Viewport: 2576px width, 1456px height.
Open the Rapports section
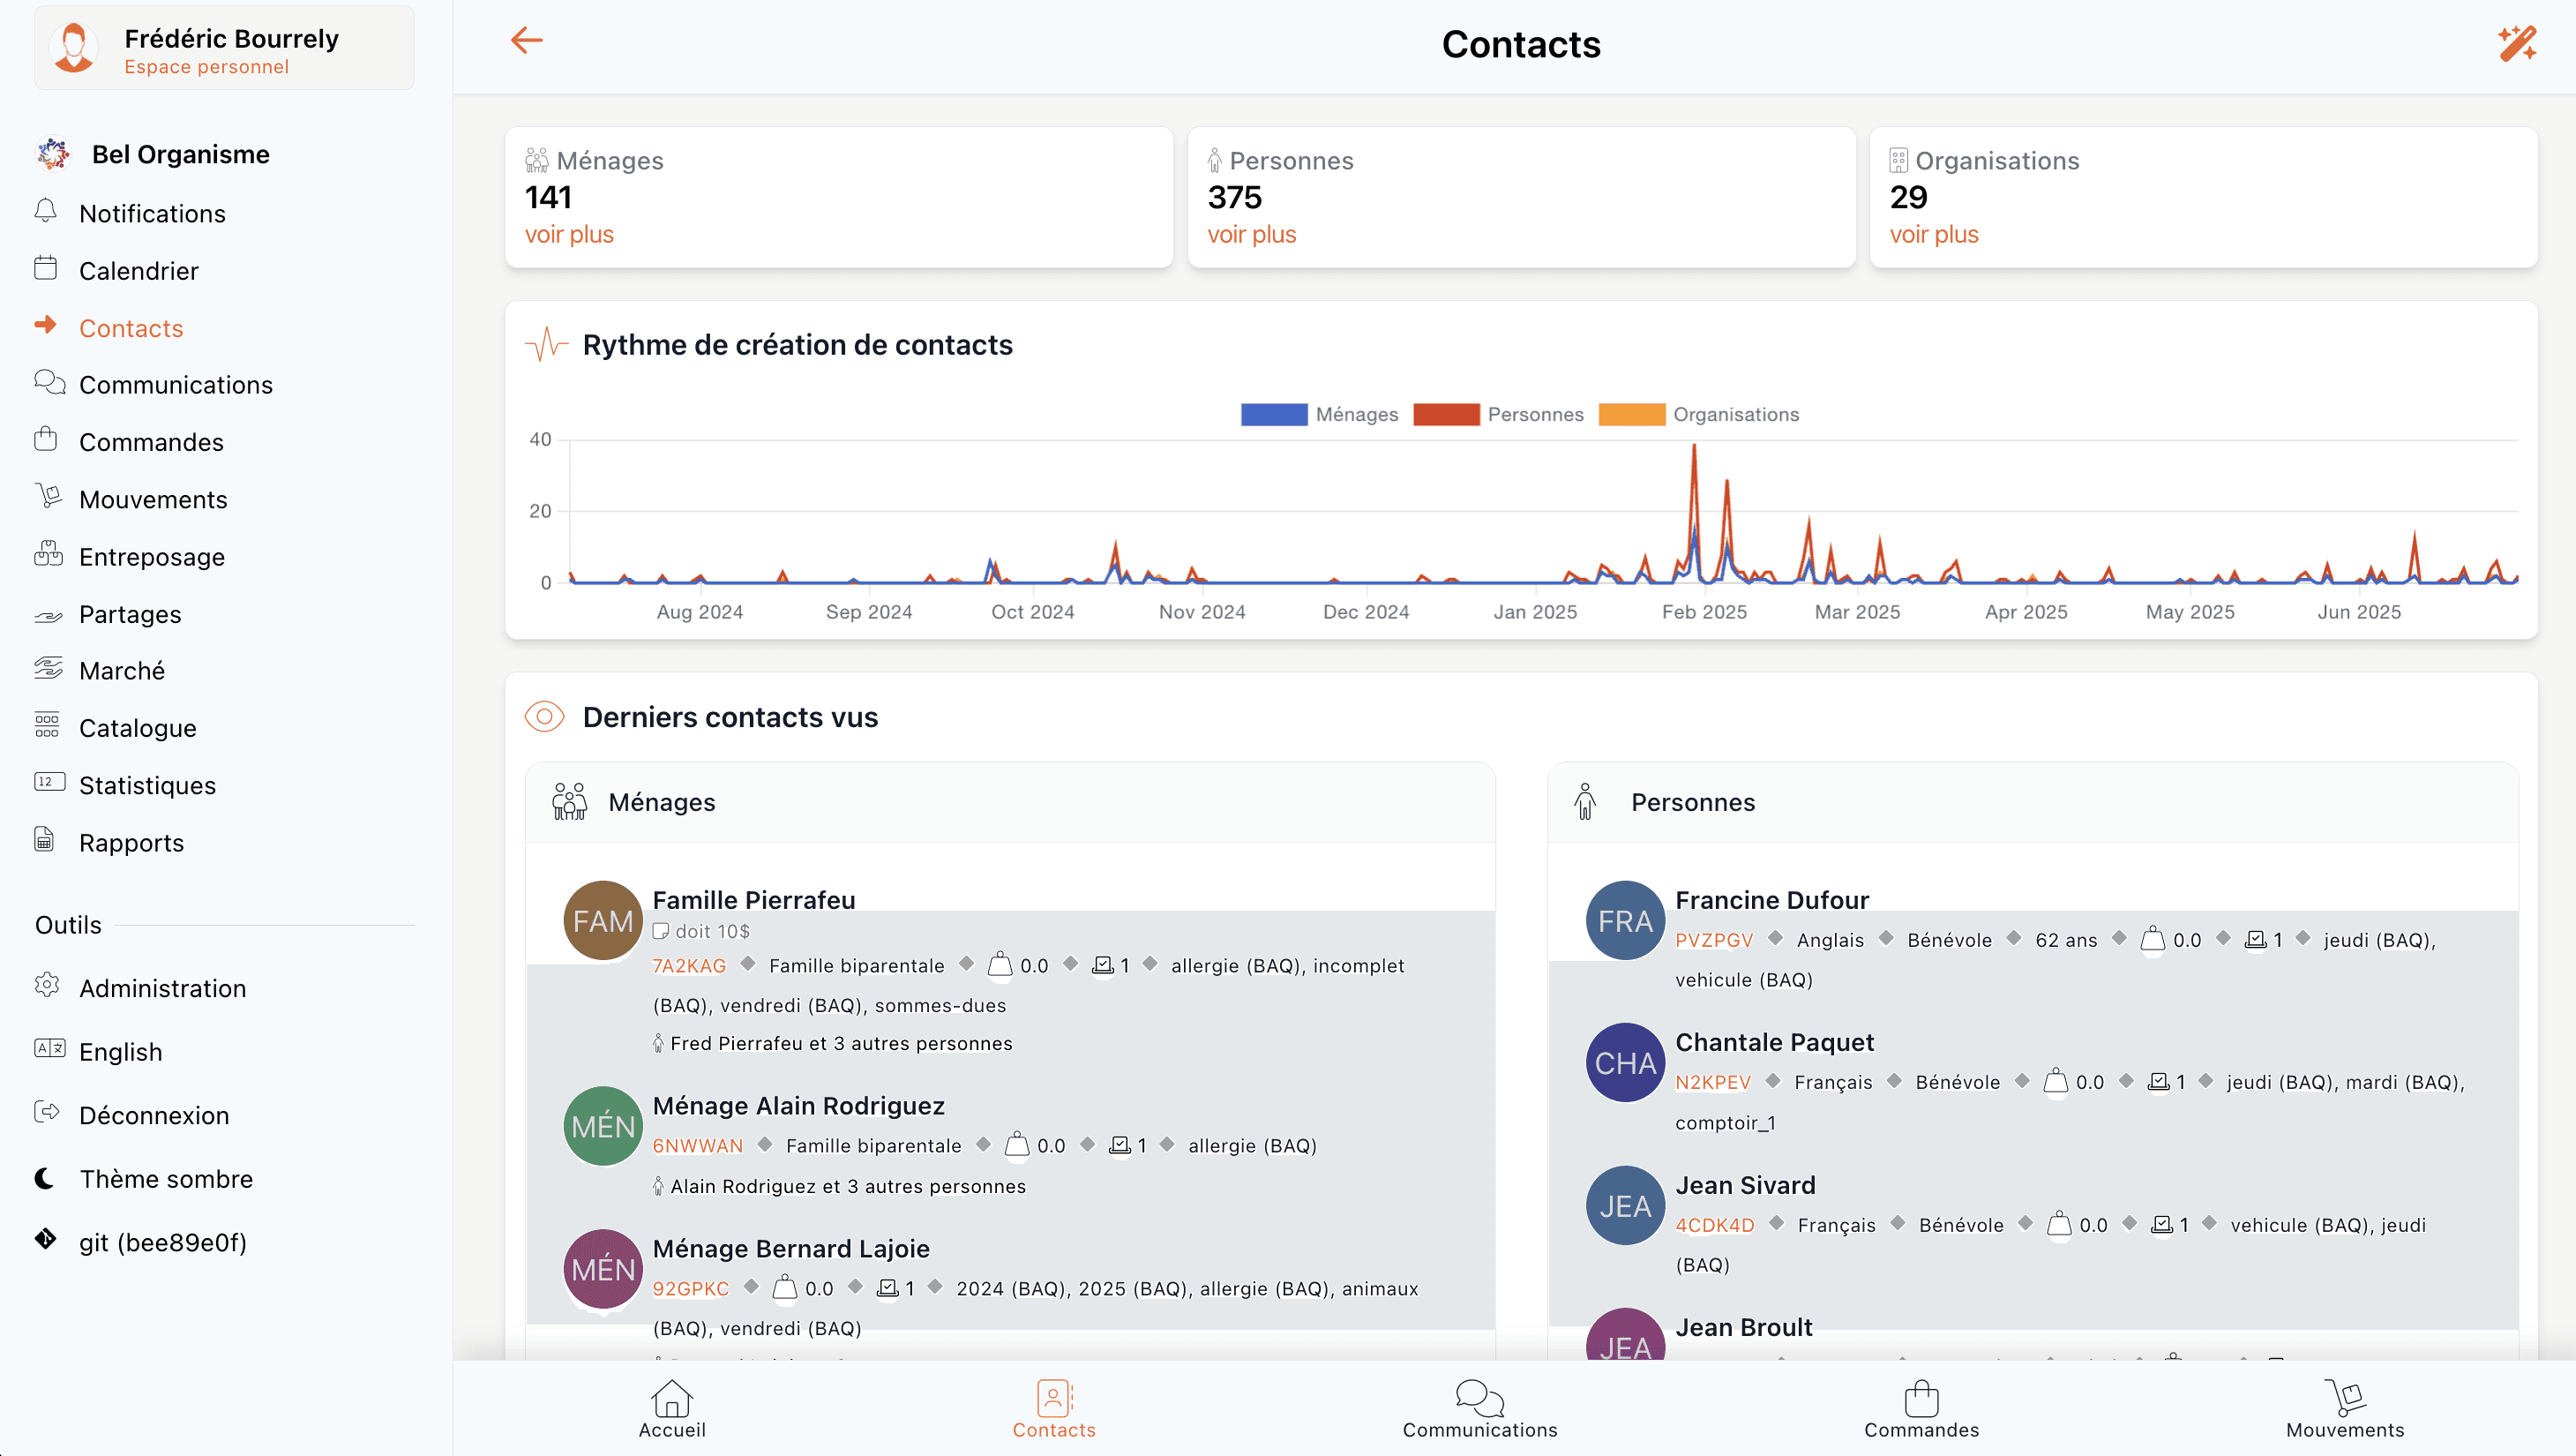click(132, 842)
